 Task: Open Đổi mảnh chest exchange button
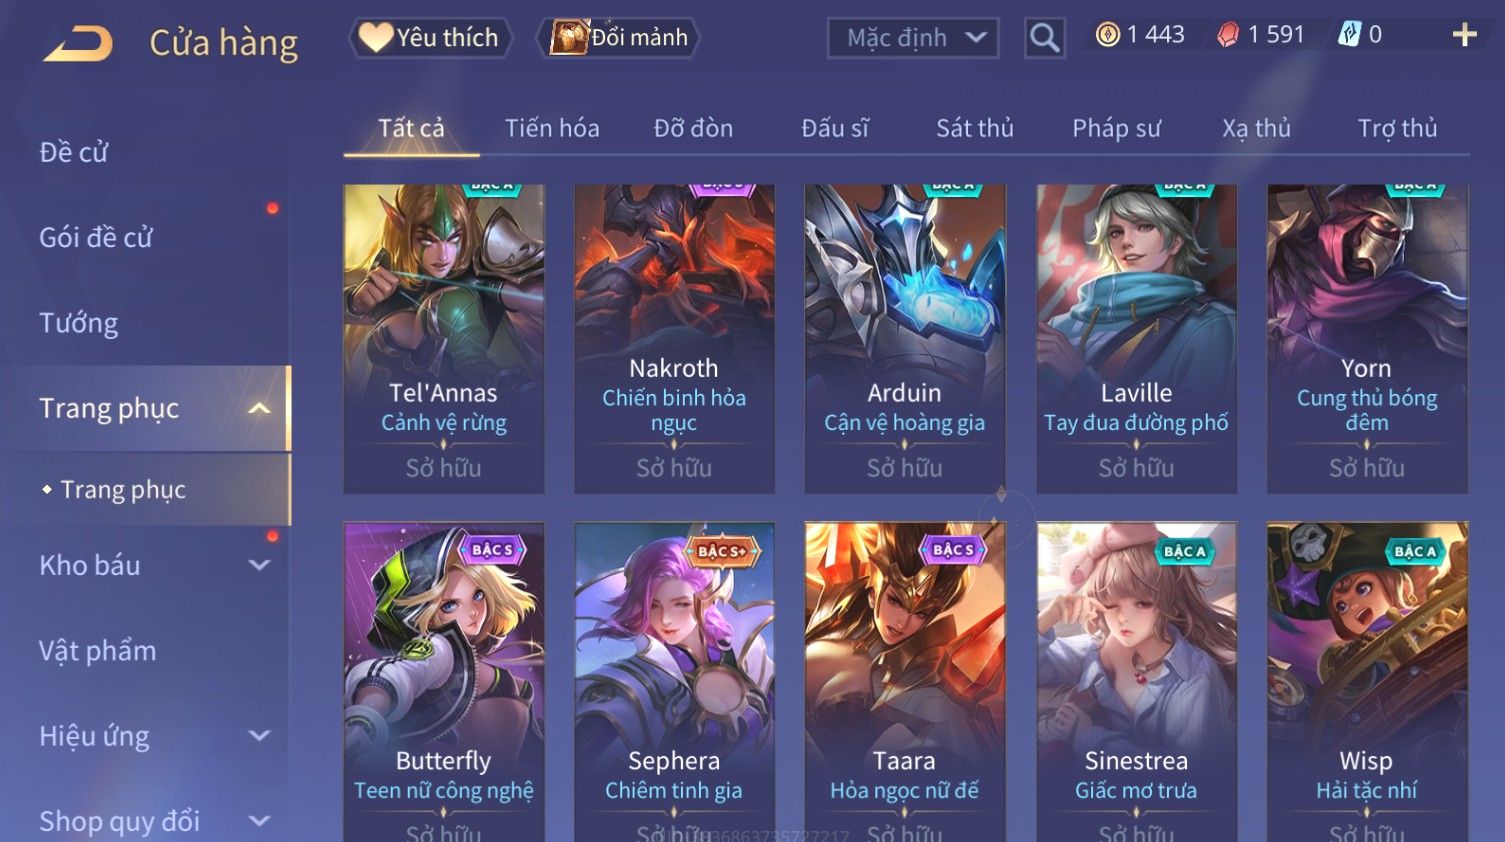[619, 38]
